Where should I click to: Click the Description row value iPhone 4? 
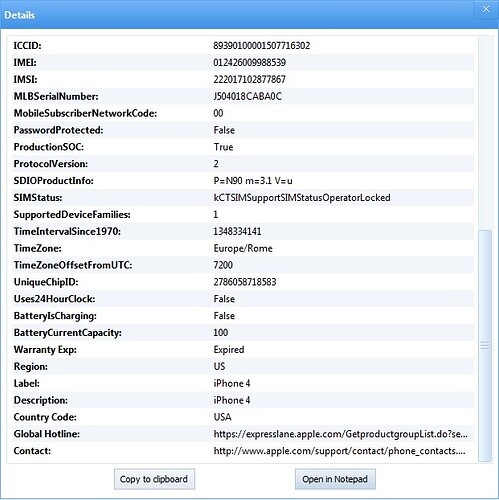[x=232, y=400]
